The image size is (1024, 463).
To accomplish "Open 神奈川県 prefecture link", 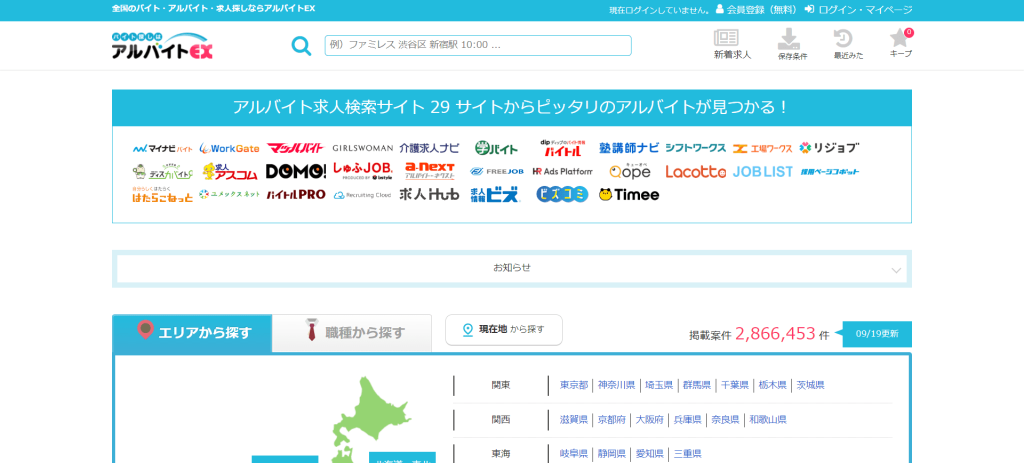I will (616, 385).
